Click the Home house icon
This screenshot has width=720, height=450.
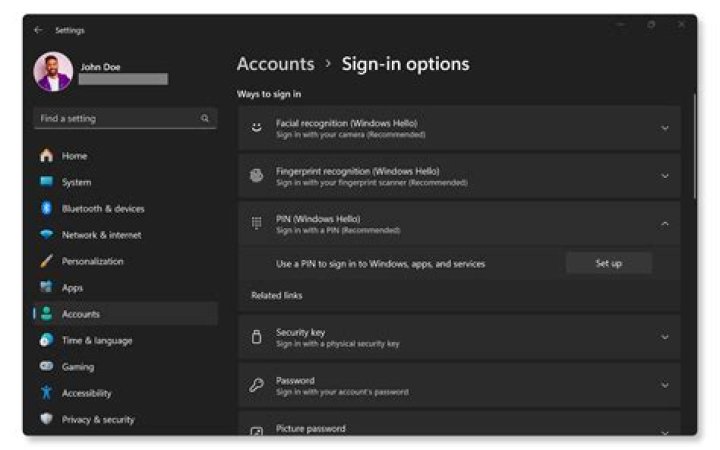pos(46,156)
